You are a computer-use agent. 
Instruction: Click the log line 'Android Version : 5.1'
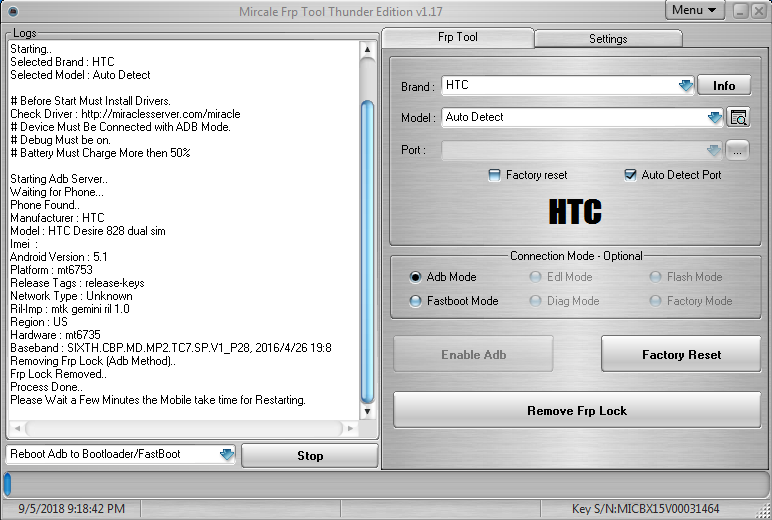tap(59, 257)
